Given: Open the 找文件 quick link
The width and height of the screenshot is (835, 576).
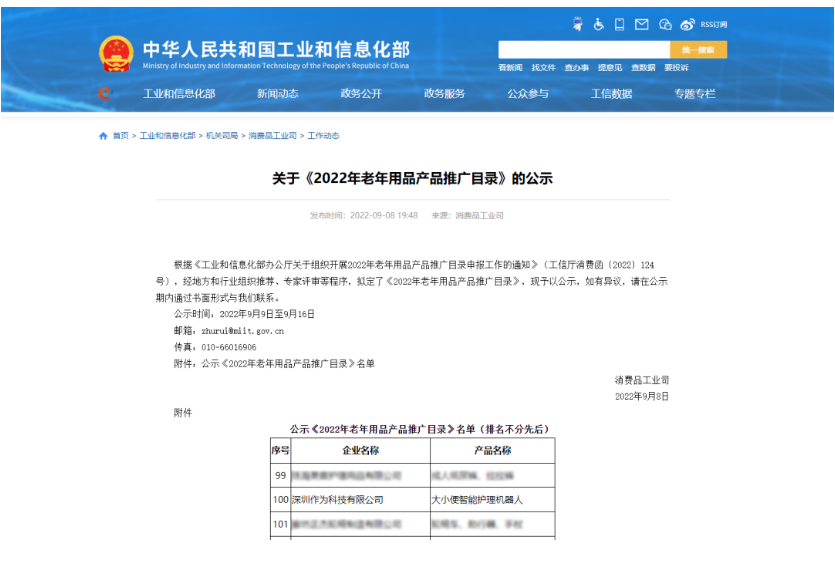Looking at the screenshot, I should tap(543, 68).
